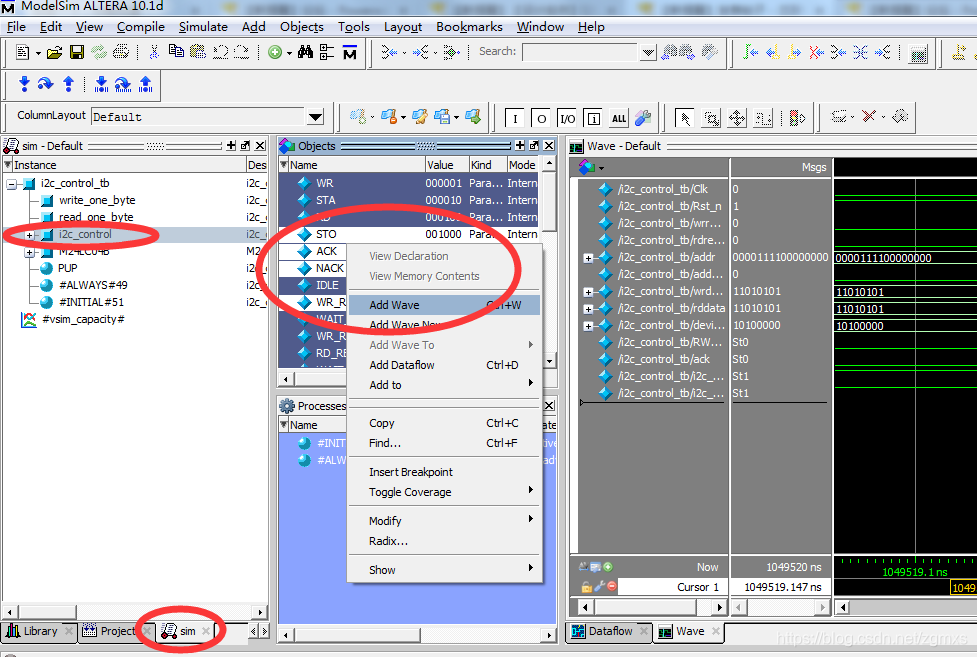Toggle the Input ports filter marked I
Image resolution: width=977 pixels, height=657 pixels.
(513, 117)
